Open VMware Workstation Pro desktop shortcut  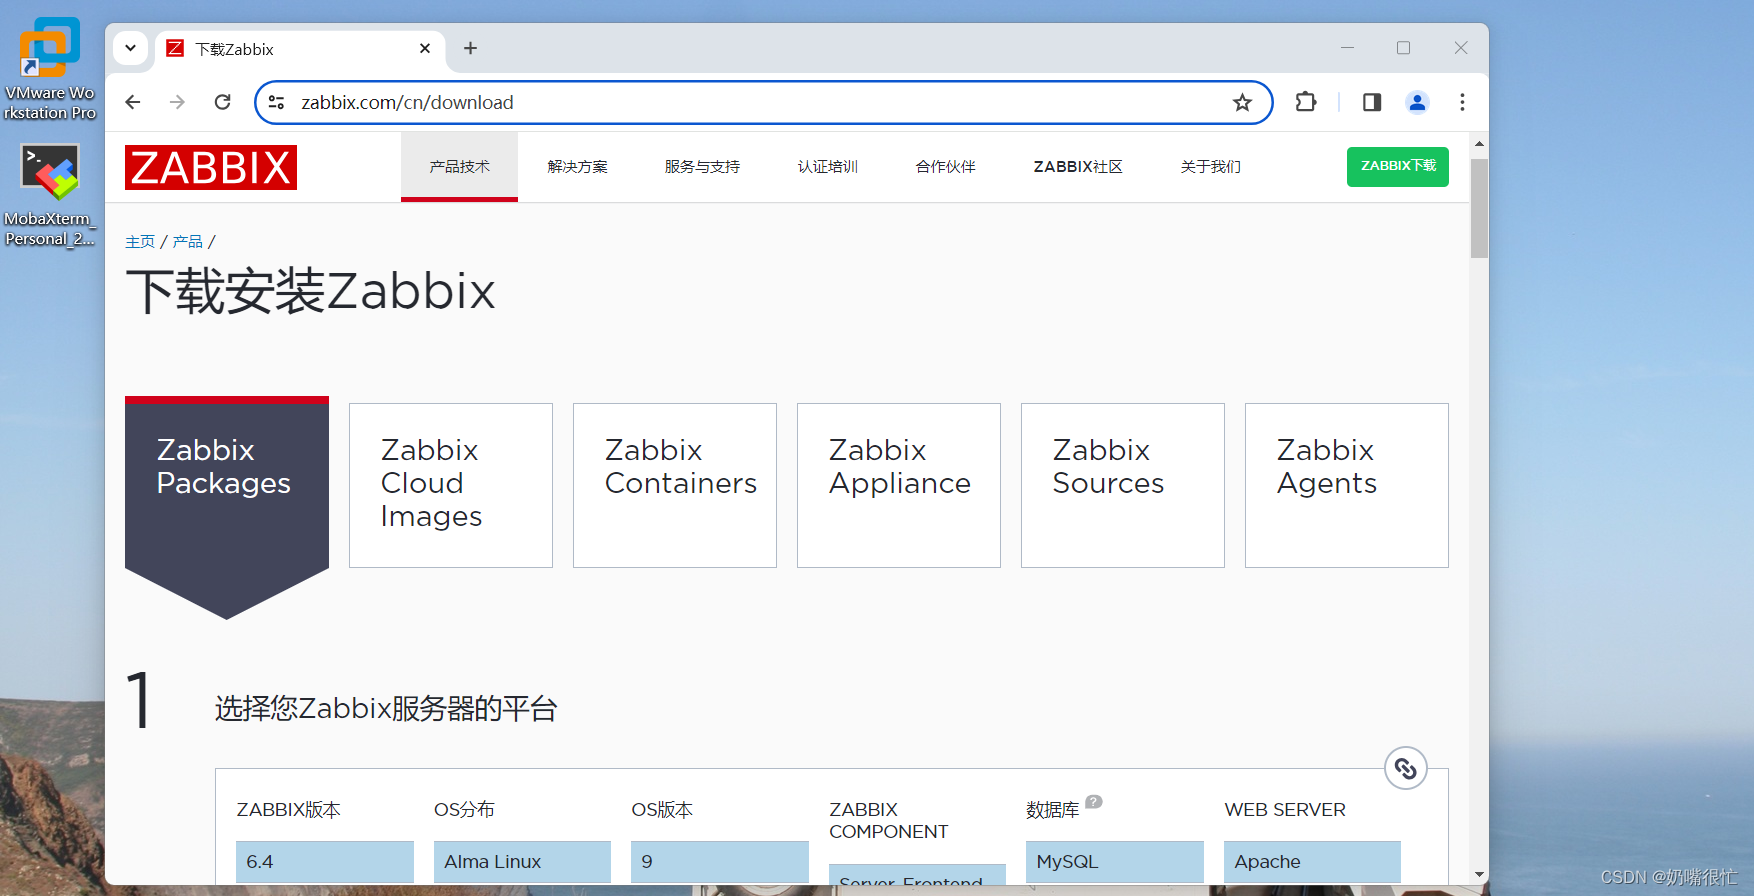coord(50,68)
